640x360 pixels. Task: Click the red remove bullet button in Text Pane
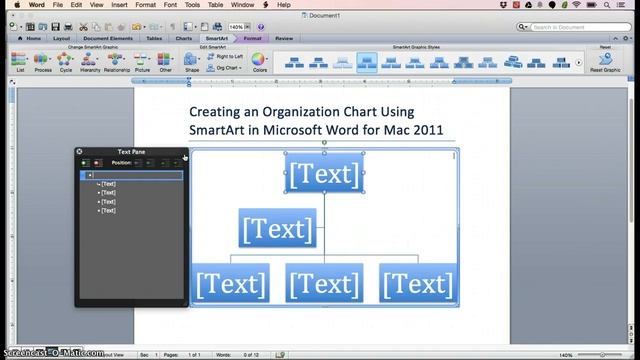point(98,163)
